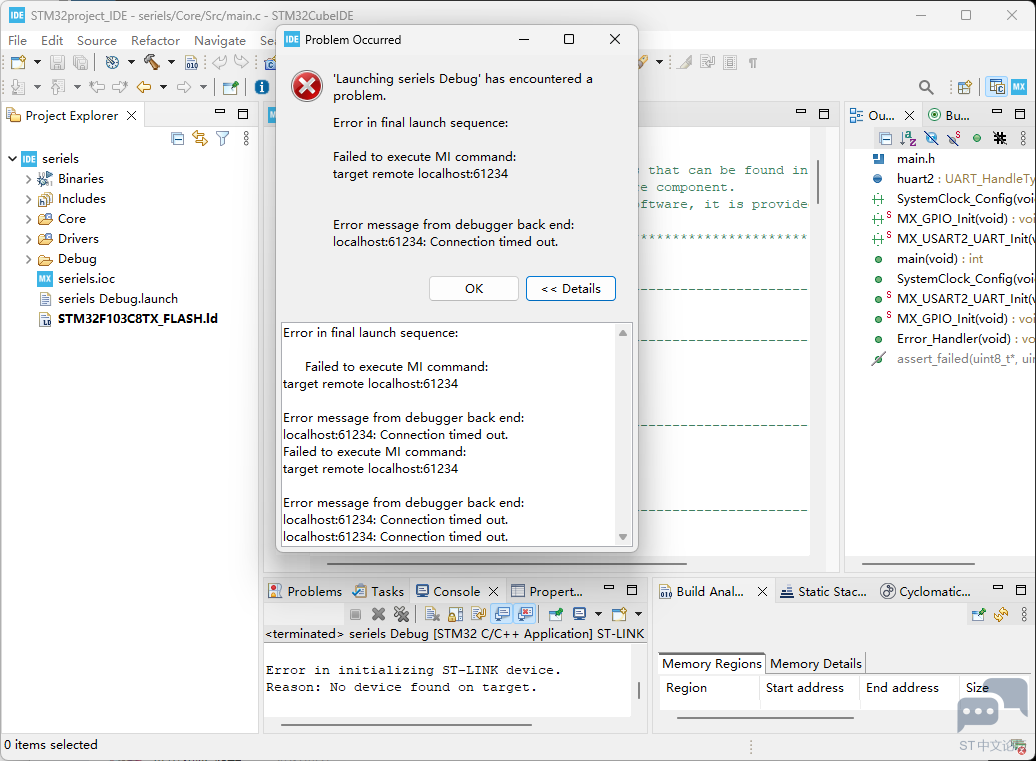Screen dimensions: 1036x761
Task: Switch to the MX device configuration perspective
Action: pos(1019,87)
